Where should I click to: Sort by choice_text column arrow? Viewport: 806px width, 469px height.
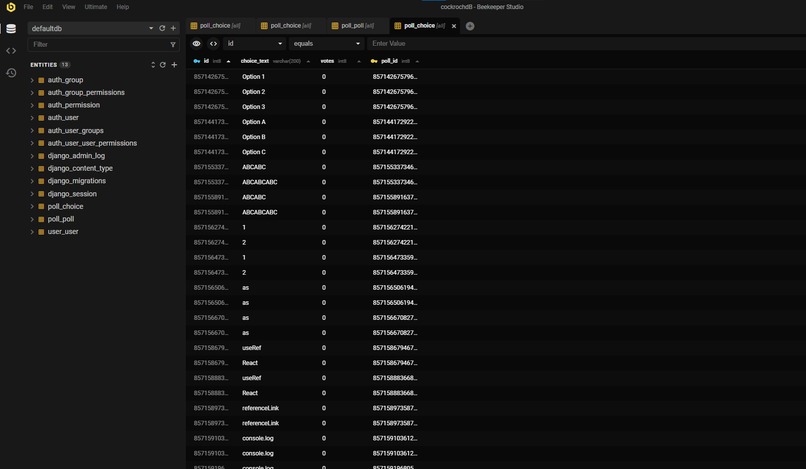click(308, 61)
